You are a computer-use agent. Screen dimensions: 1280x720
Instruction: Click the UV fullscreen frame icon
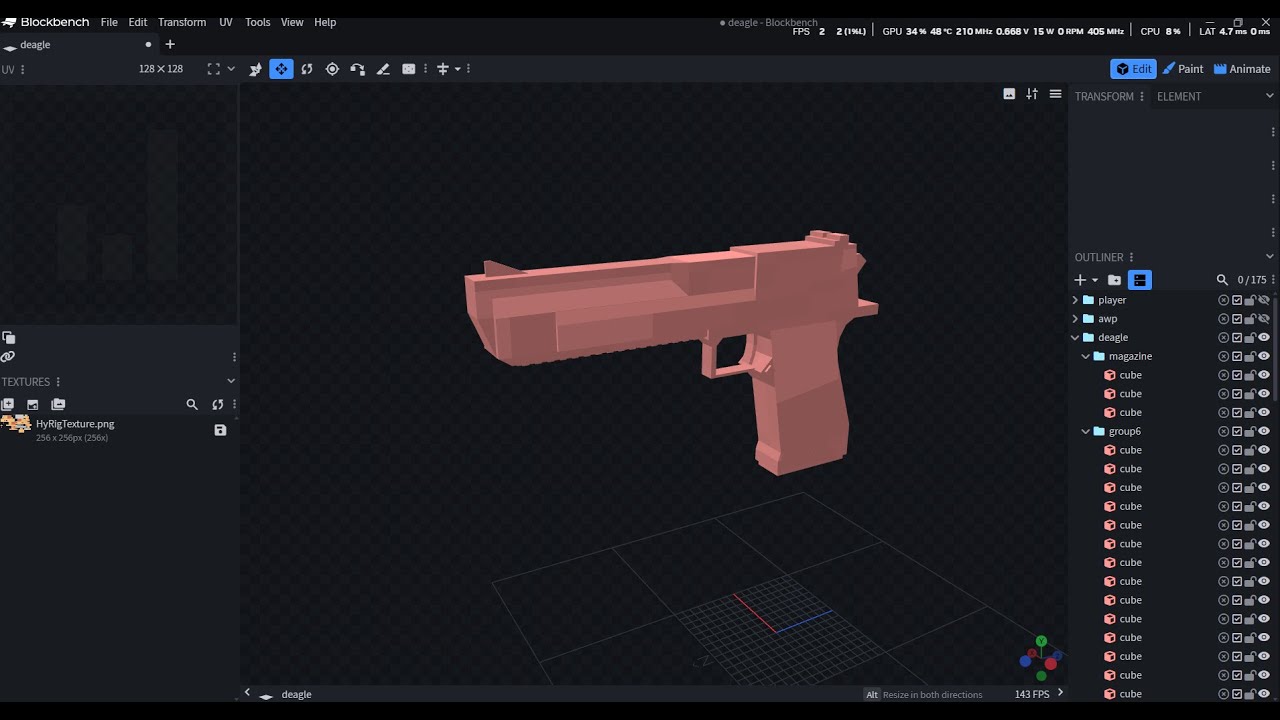[213, 69]
